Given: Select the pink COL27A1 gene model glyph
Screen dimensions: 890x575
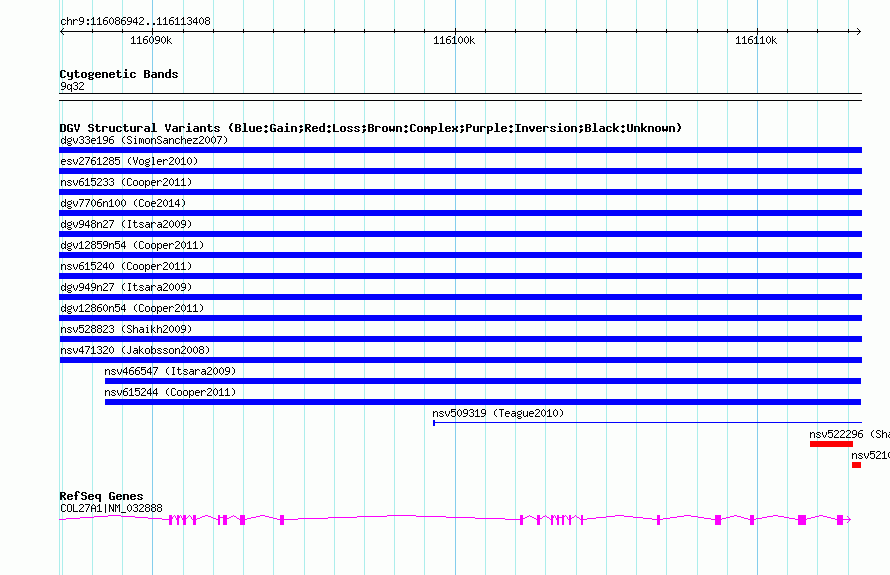Looking at the screenshot, I should (455, 519).
